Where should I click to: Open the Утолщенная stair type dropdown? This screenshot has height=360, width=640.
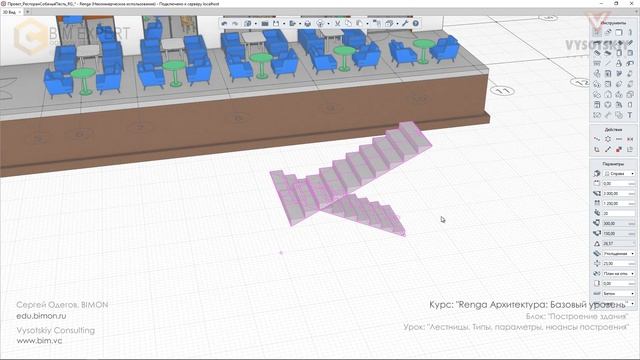[619, 253]
